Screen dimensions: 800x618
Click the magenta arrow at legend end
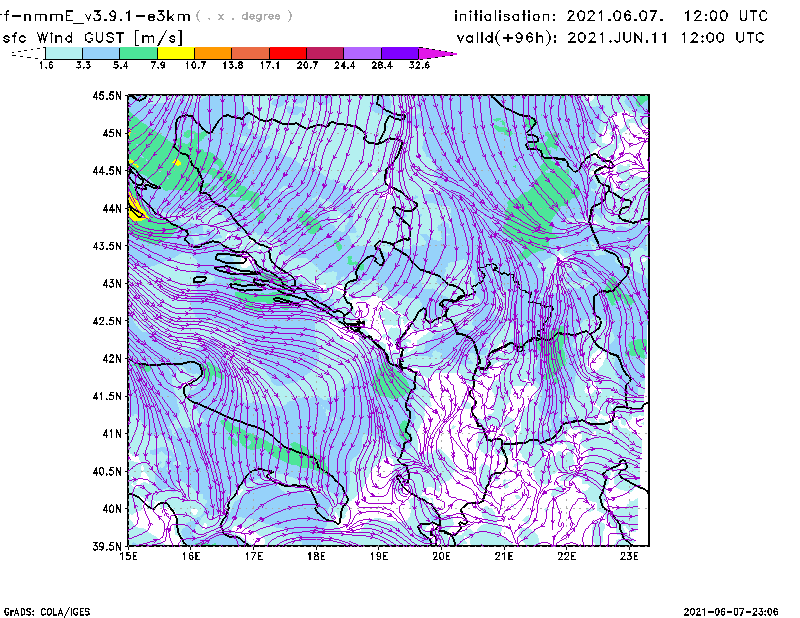437,52
